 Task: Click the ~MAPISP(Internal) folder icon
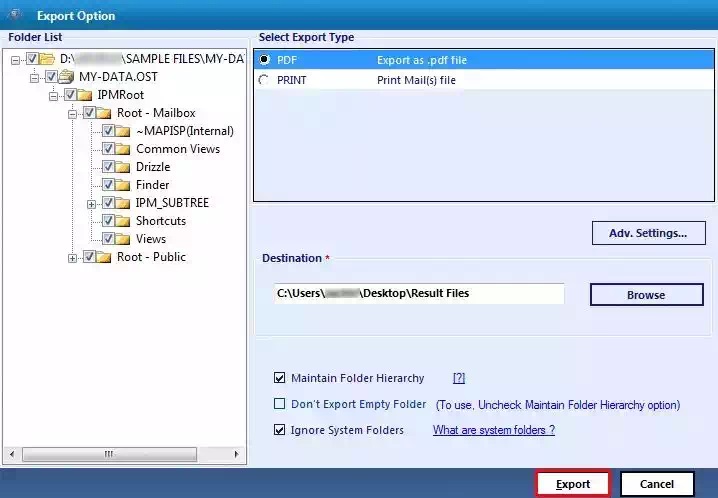tap(123, 131)
